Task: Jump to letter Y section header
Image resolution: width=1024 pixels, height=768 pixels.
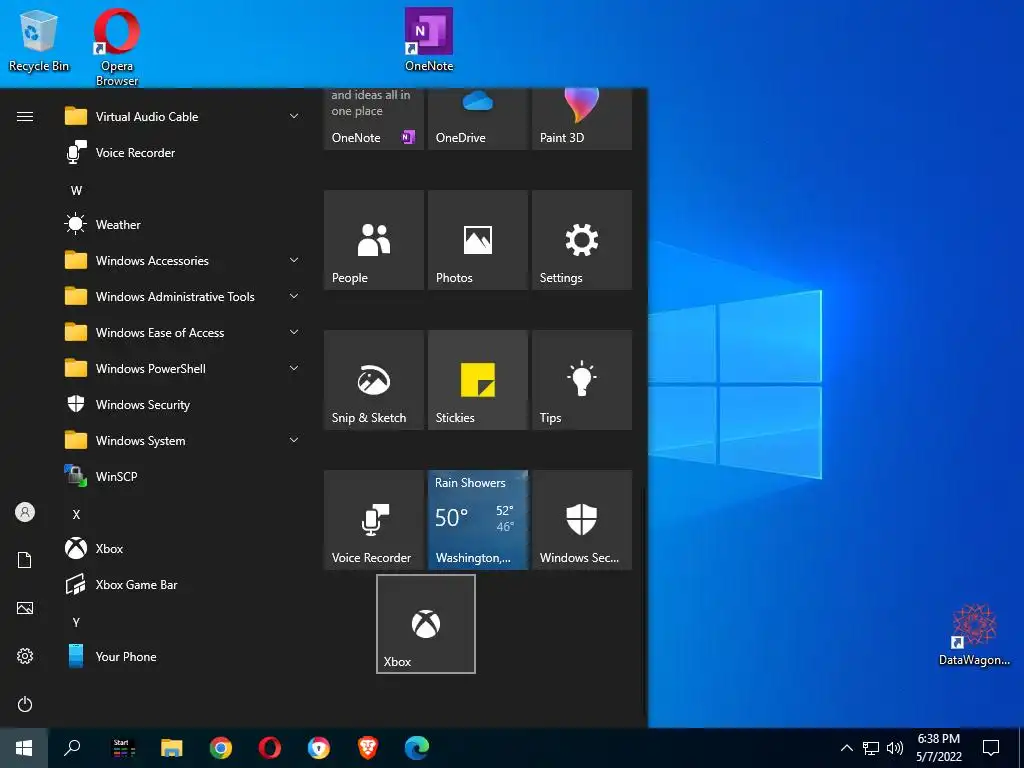Action: tap(76, 622)
